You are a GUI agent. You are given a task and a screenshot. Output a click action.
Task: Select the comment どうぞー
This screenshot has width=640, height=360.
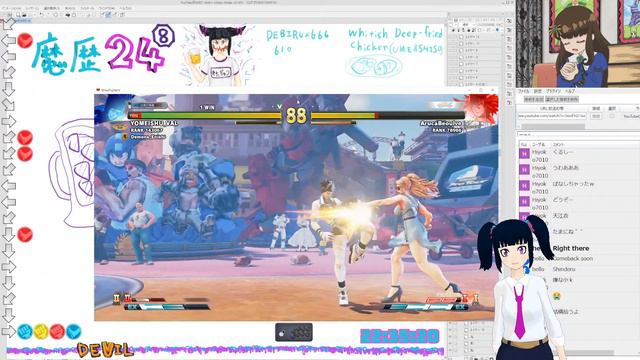coord(563,200)
